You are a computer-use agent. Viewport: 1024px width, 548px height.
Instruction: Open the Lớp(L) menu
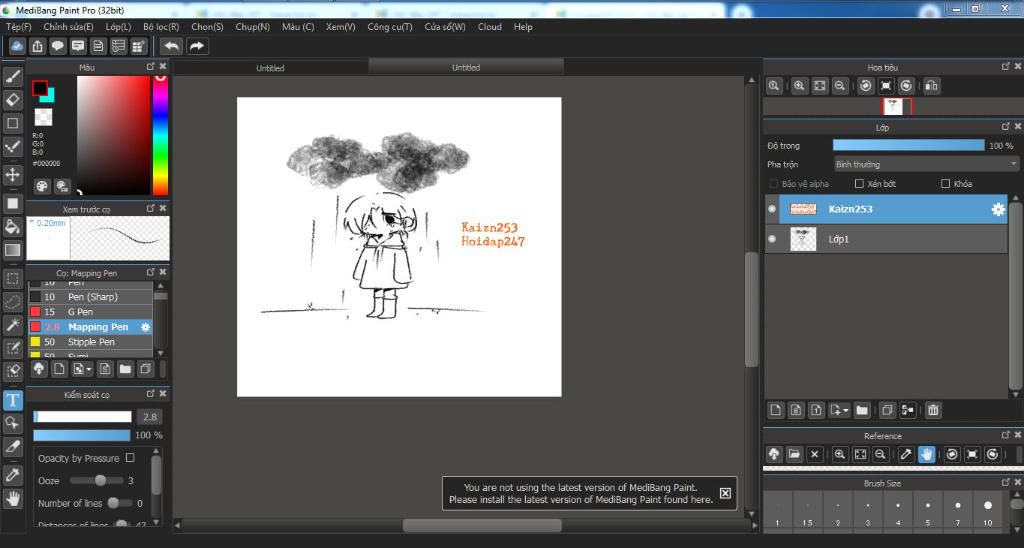pyautogui.click(x=118, y=27)
